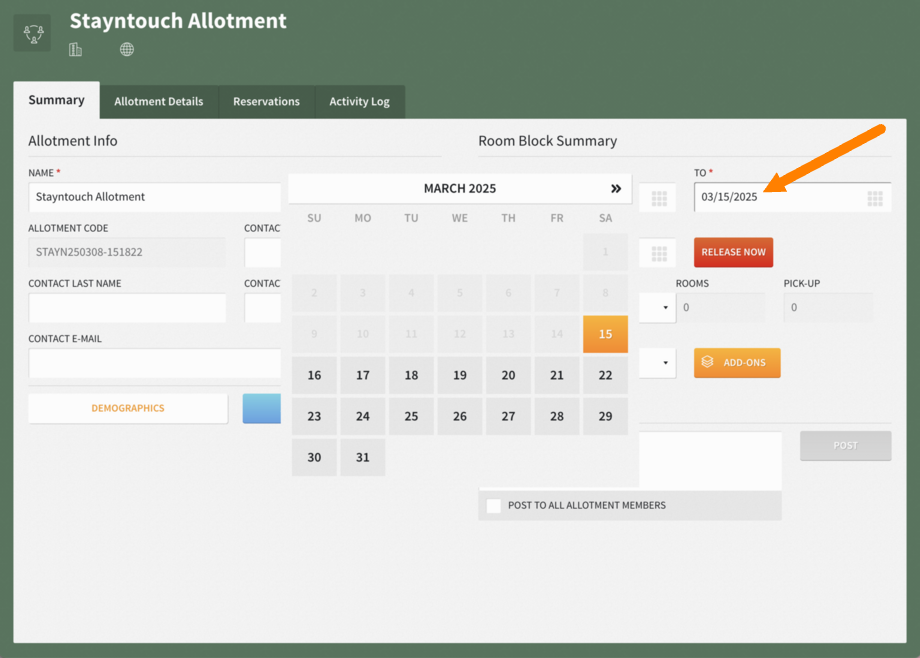Select March 30 in the calendar
This screenshot has width=920, height=658.
click(x=314, y=457)
